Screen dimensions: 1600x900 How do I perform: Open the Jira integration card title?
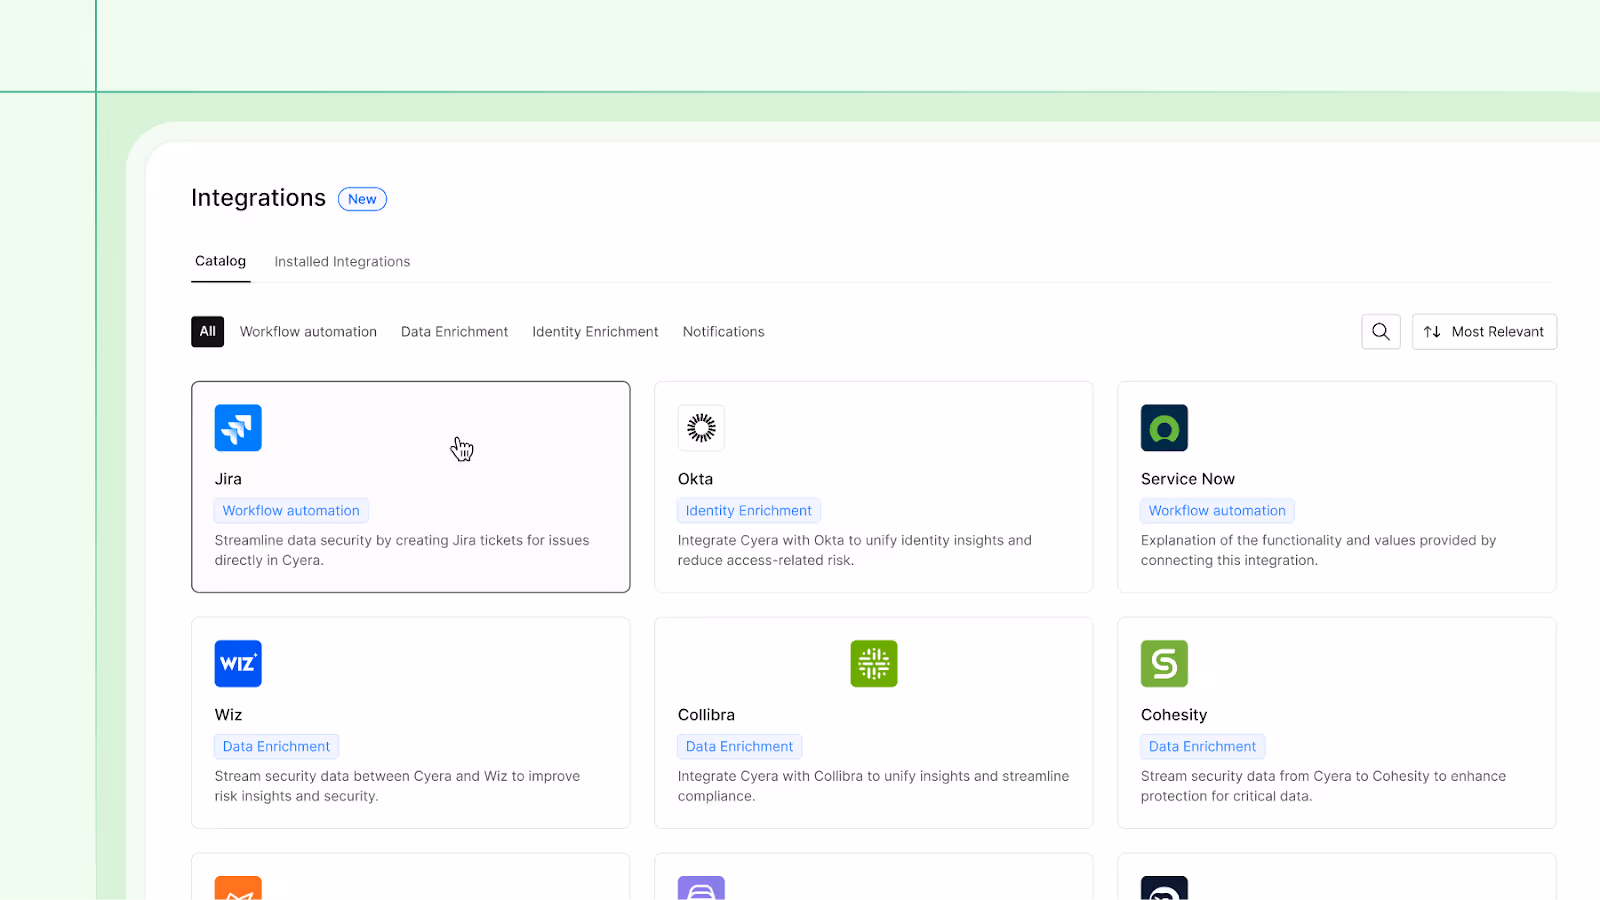(x=228, y=479)
